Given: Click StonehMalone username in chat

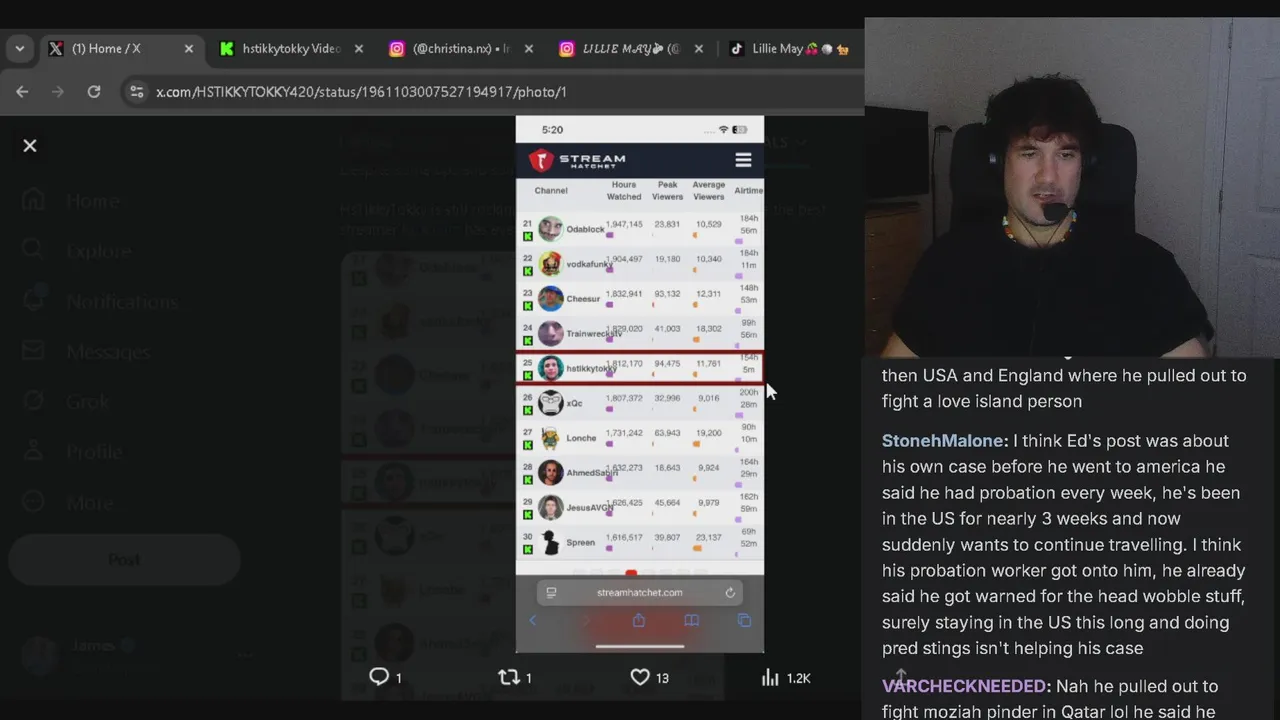Looking at the screenshot, I should tap(944, 440).
